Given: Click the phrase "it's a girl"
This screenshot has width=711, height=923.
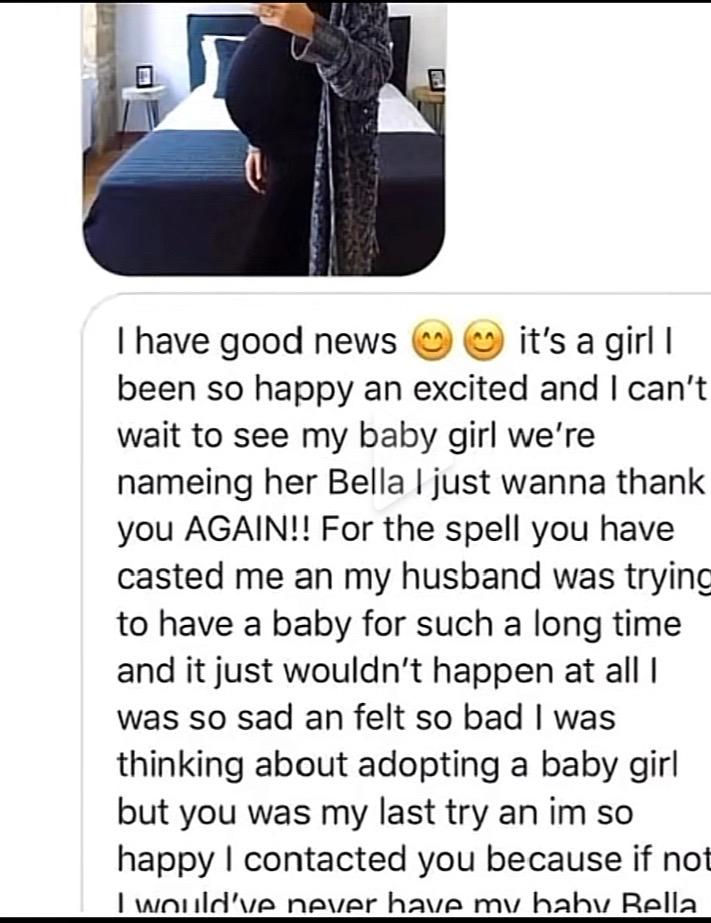Looking at the screenshot, I should (587, 342).
